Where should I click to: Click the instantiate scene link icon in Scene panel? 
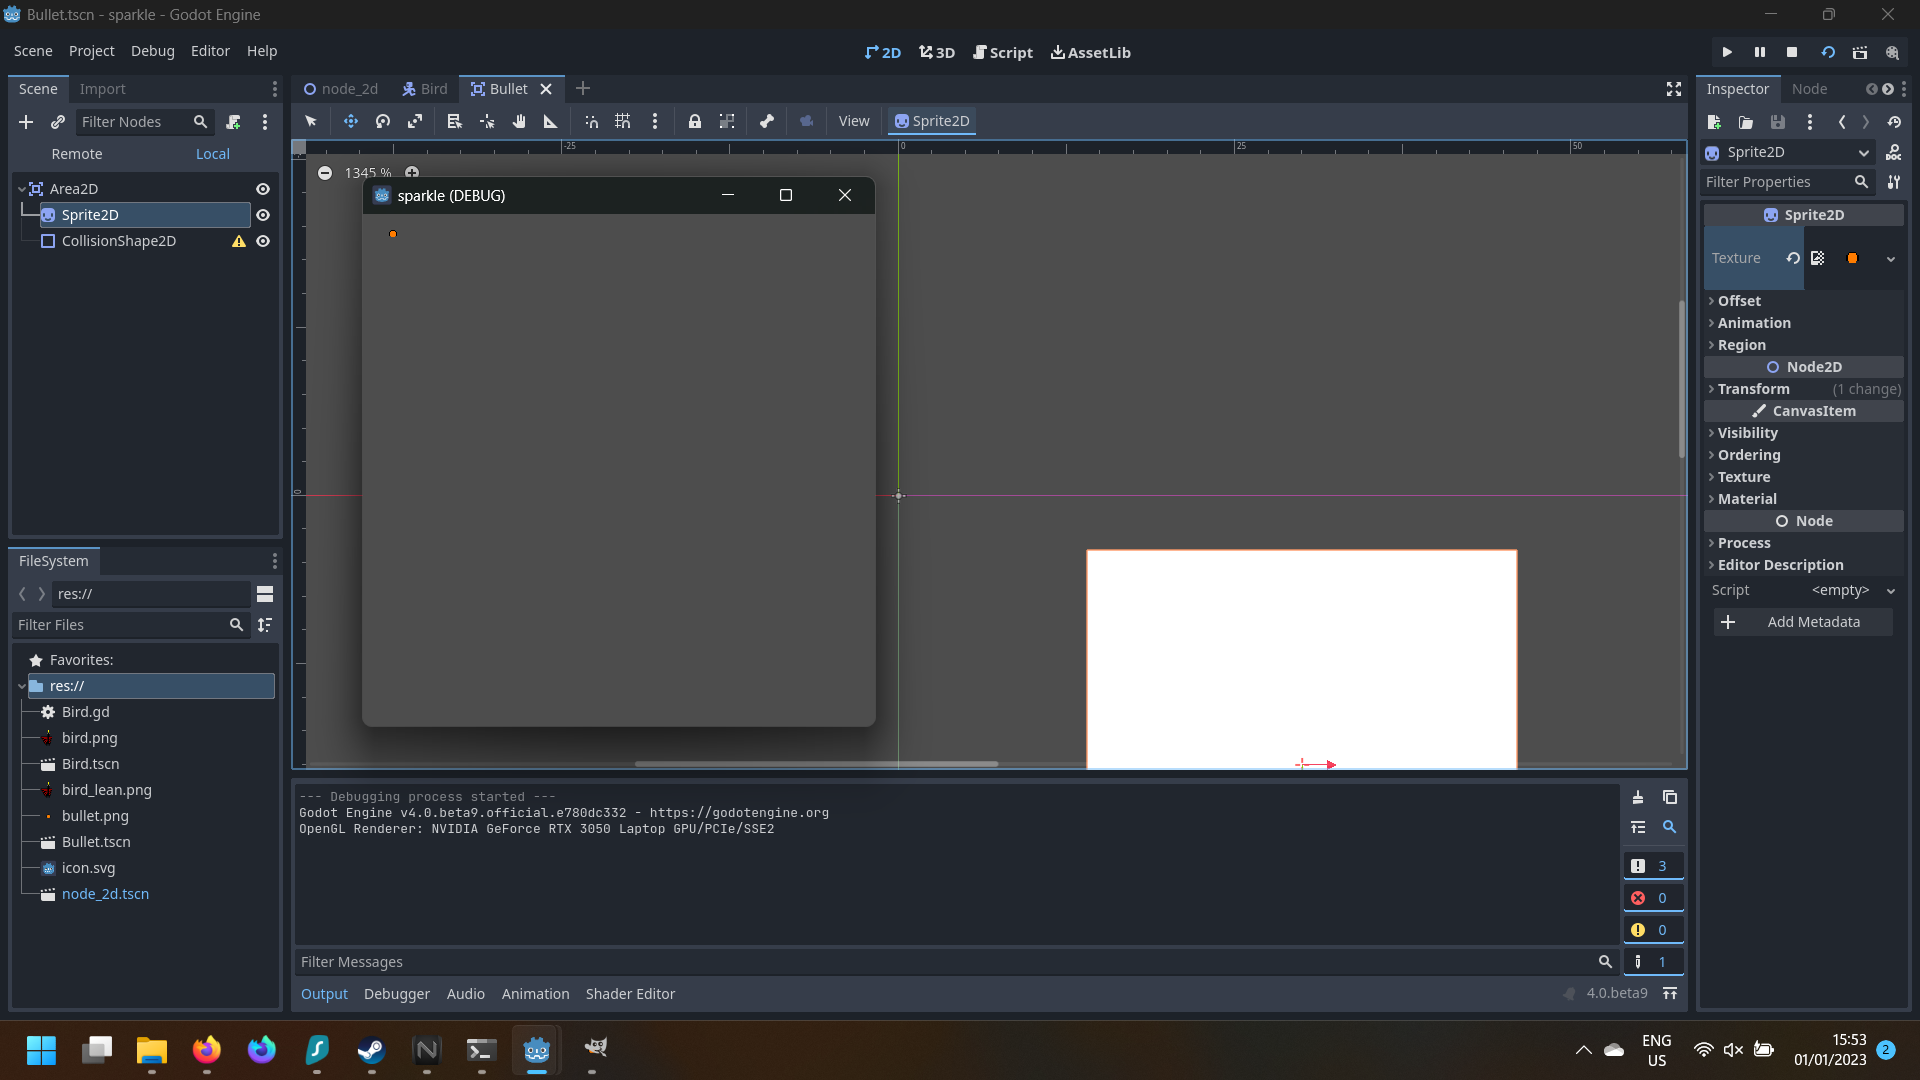[x=57, y=122]
